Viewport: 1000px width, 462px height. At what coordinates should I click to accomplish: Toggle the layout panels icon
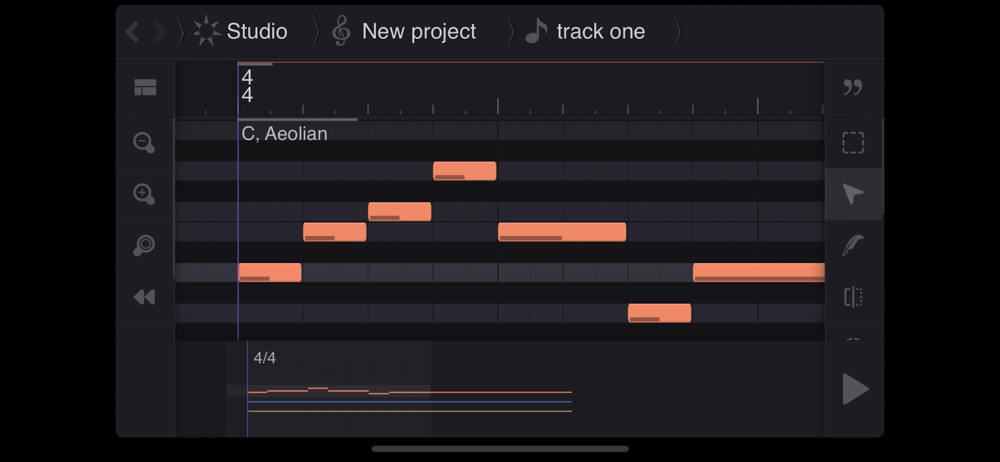(x=145, y=88)
